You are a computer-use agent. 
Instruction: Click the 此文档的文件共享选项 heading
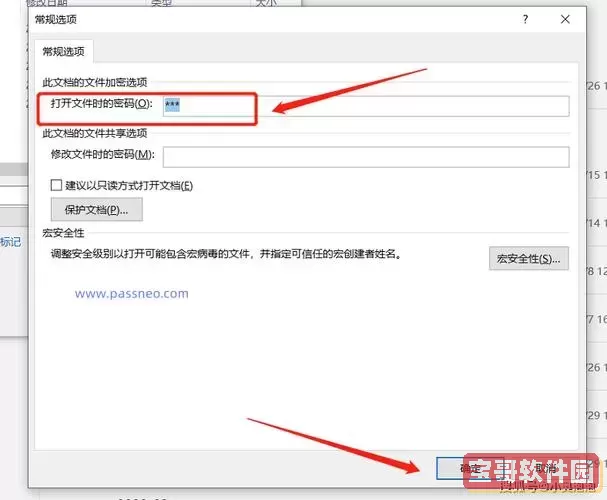(x=95, y=133)
